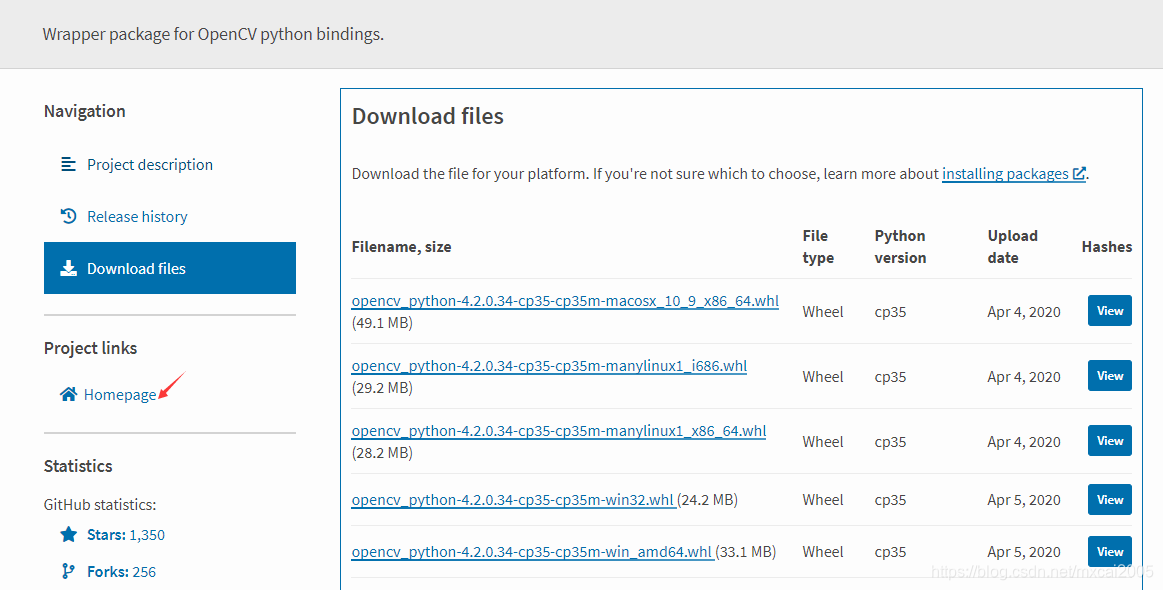
Task: Click the Upload date column header
Action: tap(1012, 246)
